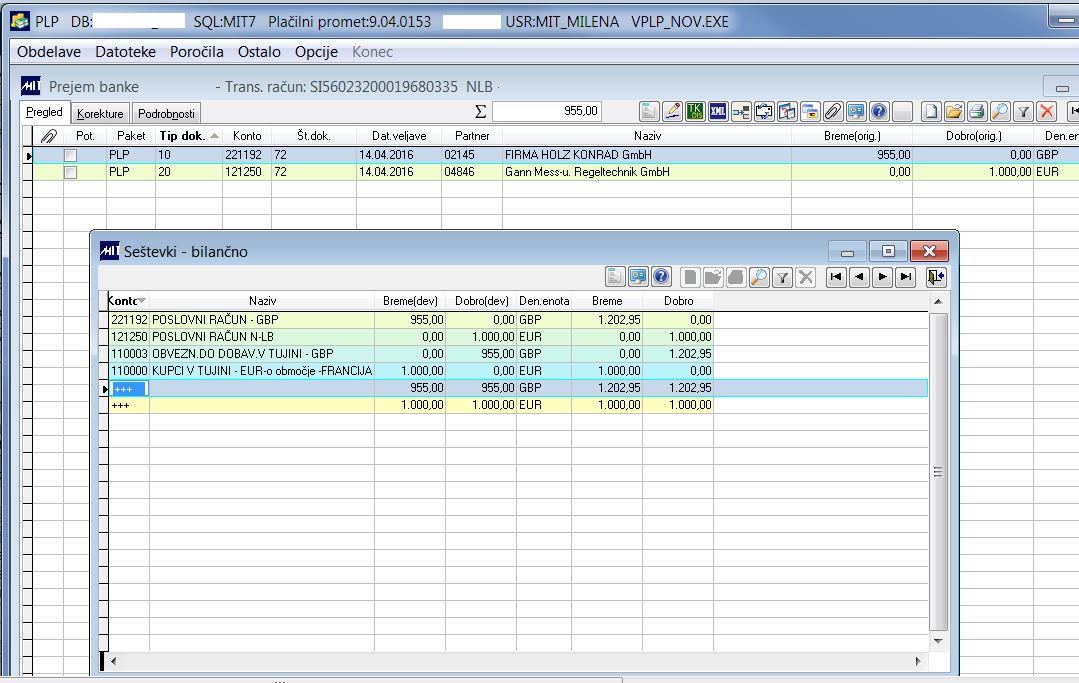
Task: Click help question mark in Prejem banke toolbar
Action: 879,111
